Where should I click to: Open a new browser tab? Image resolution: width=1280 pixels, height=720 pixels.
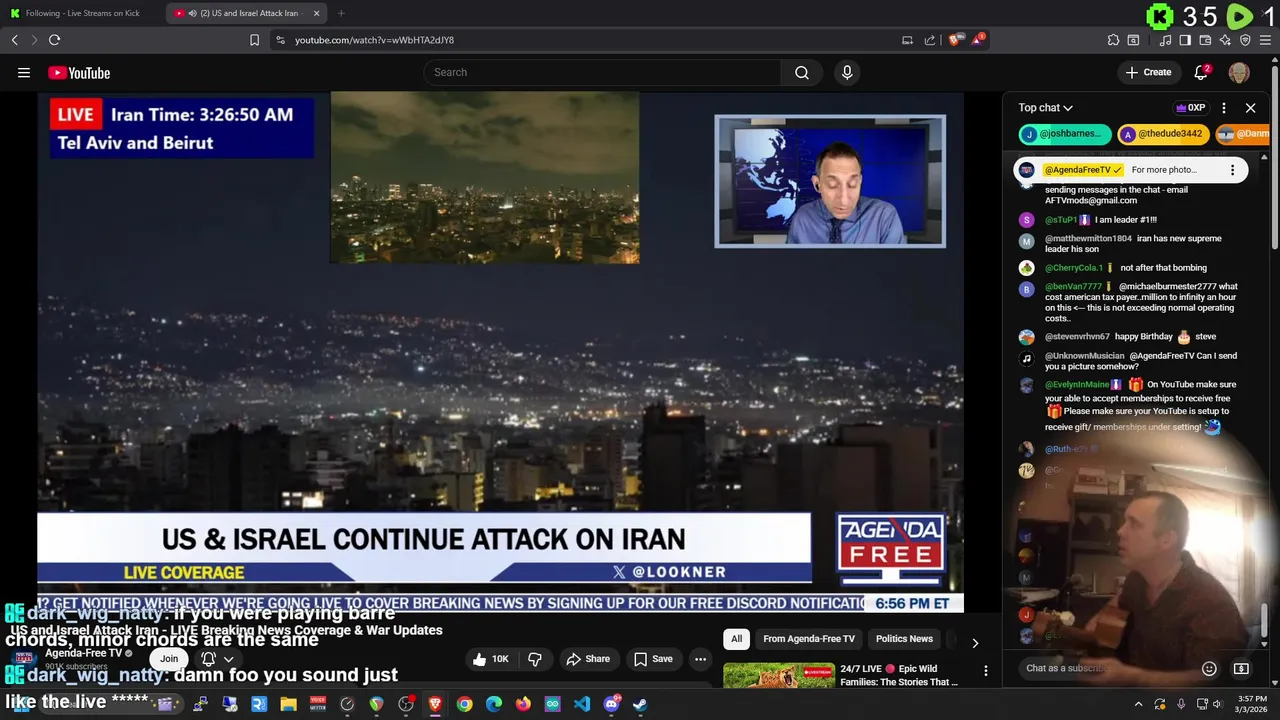coord(341,13)
